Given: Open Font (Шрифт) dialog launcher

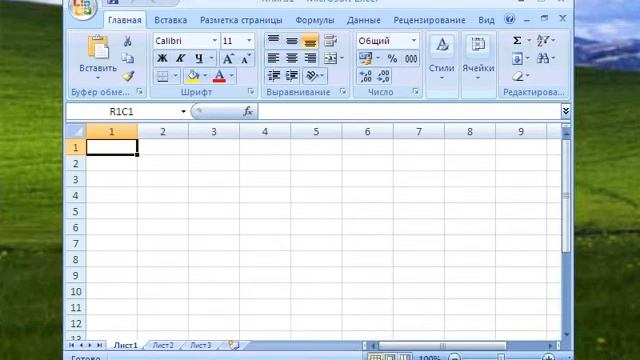Looking at the screenshot, I should click(251, 92).
